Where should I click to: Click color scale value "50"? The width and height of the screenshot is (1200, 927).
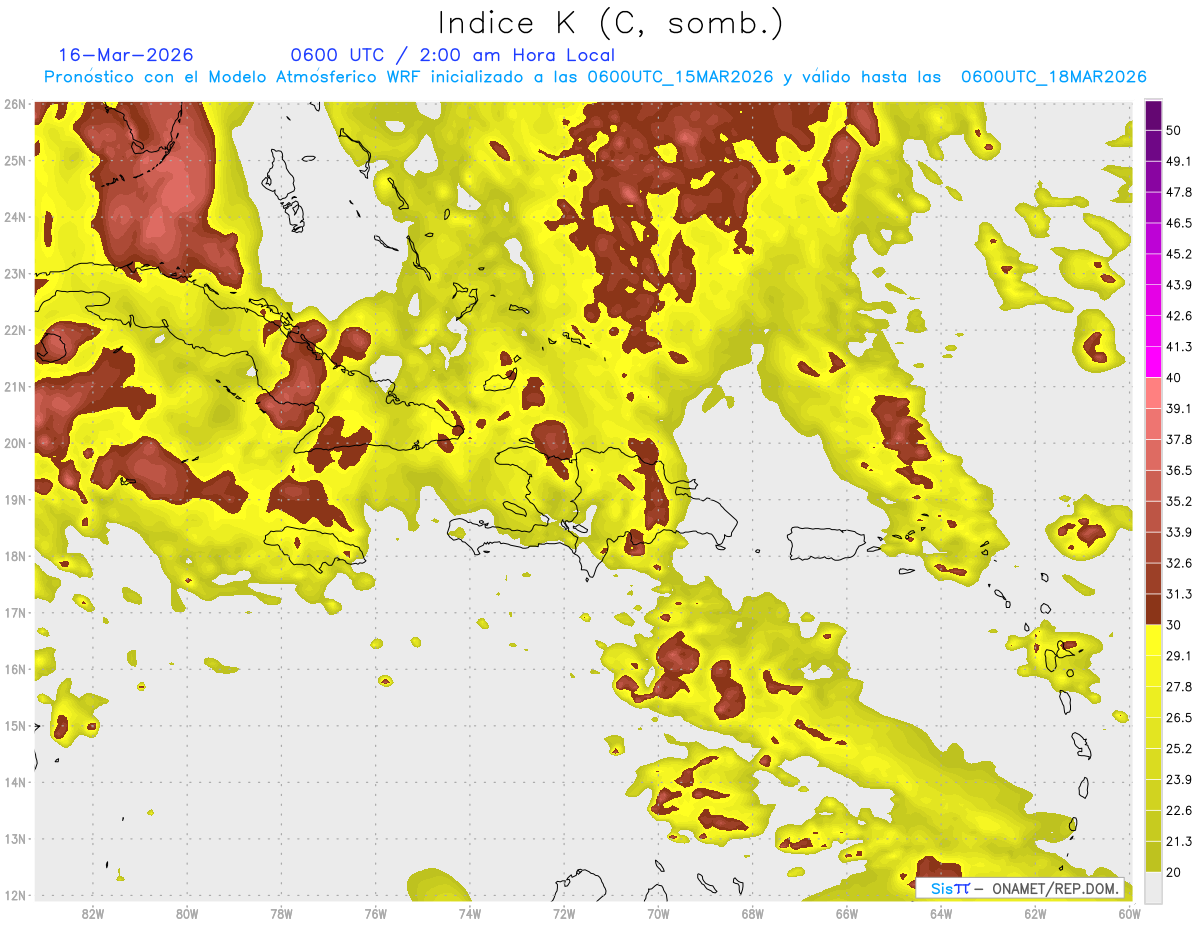1174,132
